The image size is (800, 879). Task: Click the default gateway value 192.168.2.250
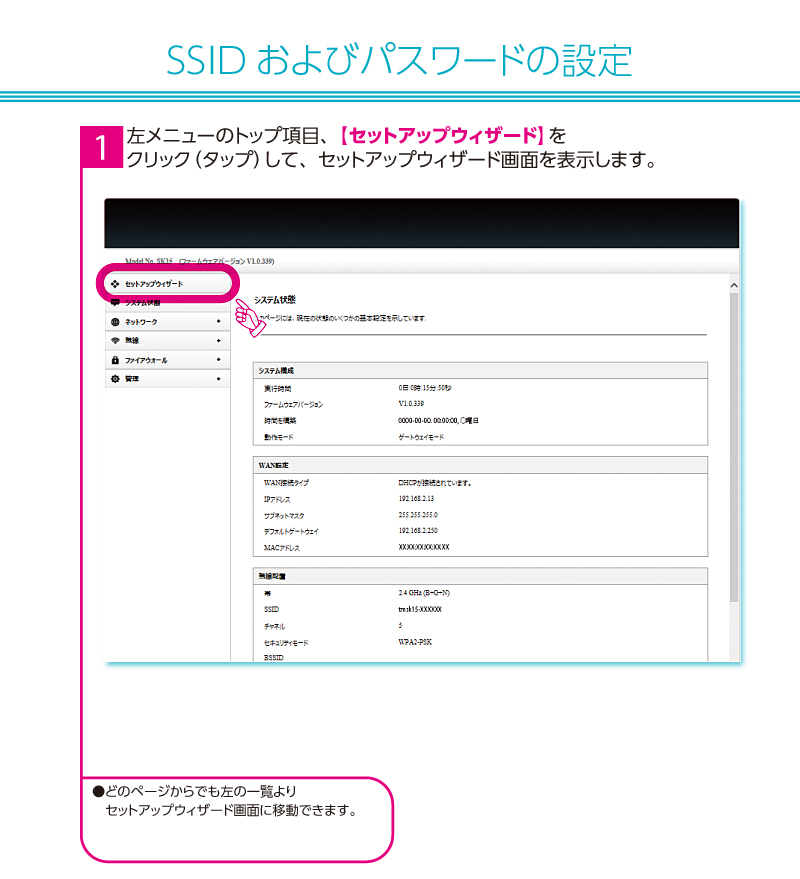pyautogui.click(x=419, y=531)
